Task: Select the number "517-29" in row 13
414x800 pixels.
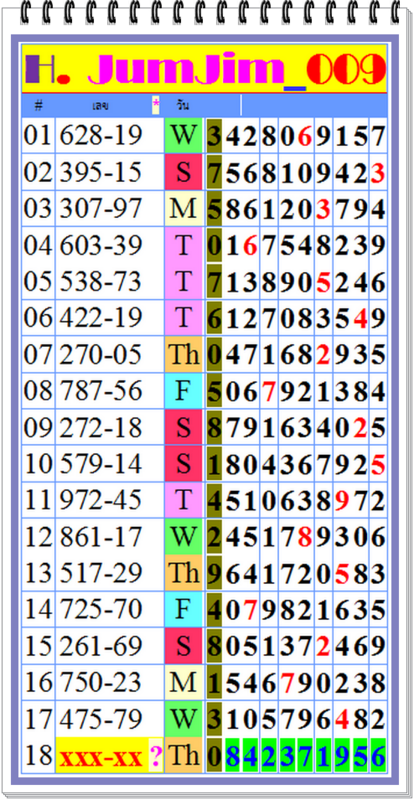Action: [100, 572]
